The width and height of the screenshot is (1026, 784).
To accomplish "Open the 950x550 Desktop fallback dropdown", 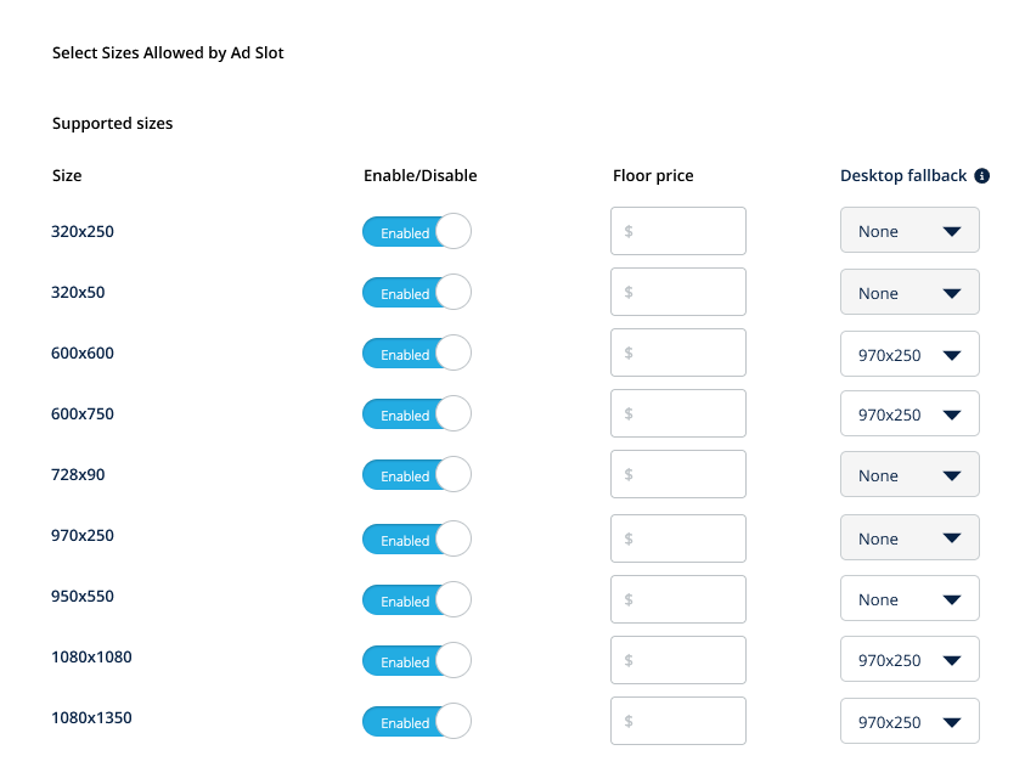I will (x=909, y=600).
